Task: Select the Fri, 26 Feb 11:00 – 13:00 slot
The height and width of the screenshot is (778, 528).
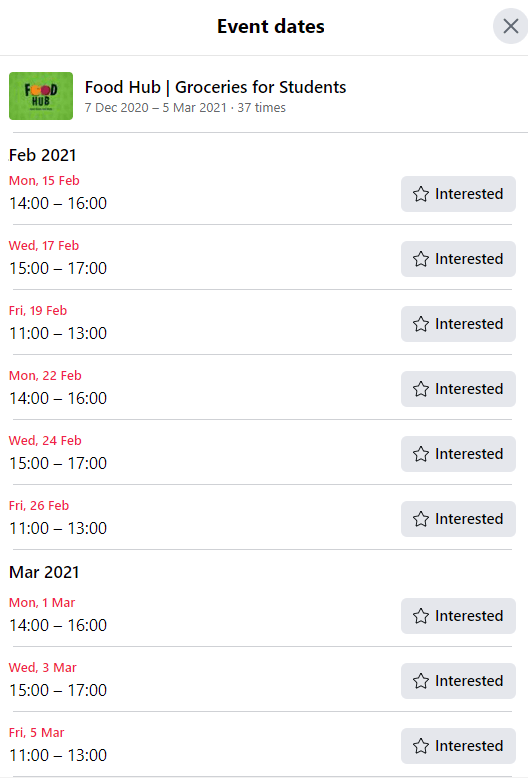Action: [58, 528]
